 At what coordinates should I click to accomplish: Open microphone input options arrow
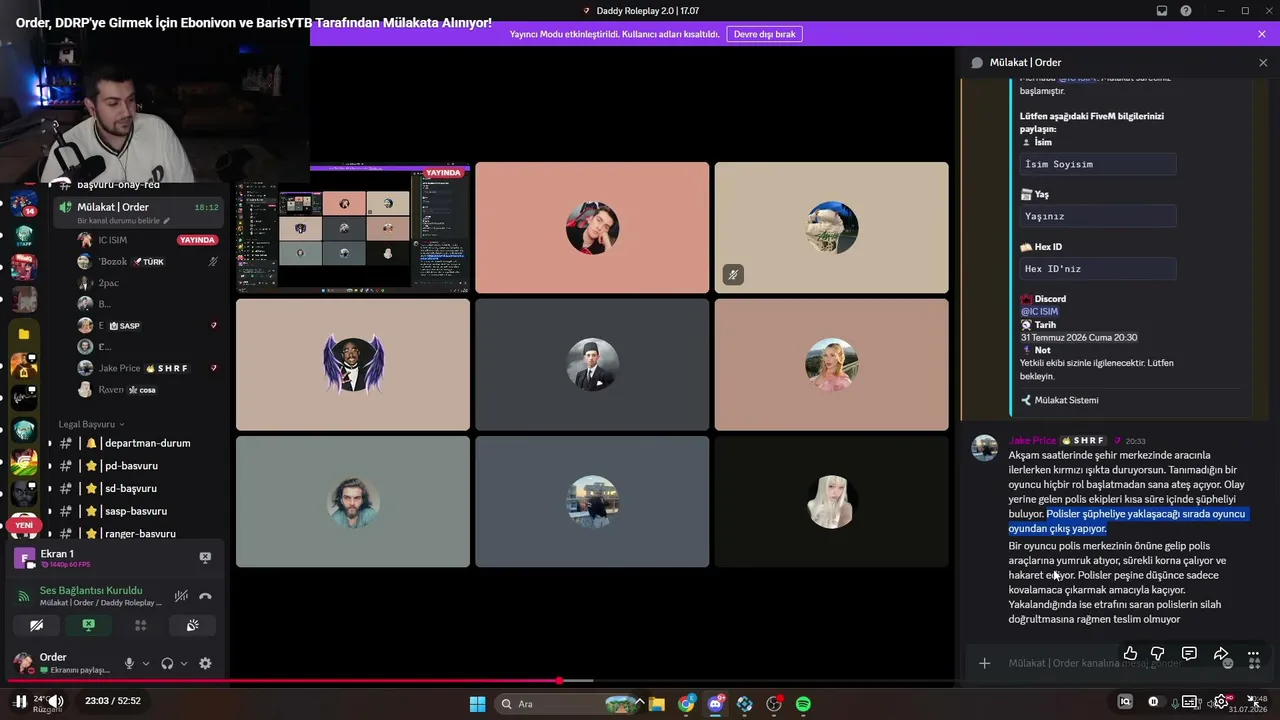[x=146, y=663]
